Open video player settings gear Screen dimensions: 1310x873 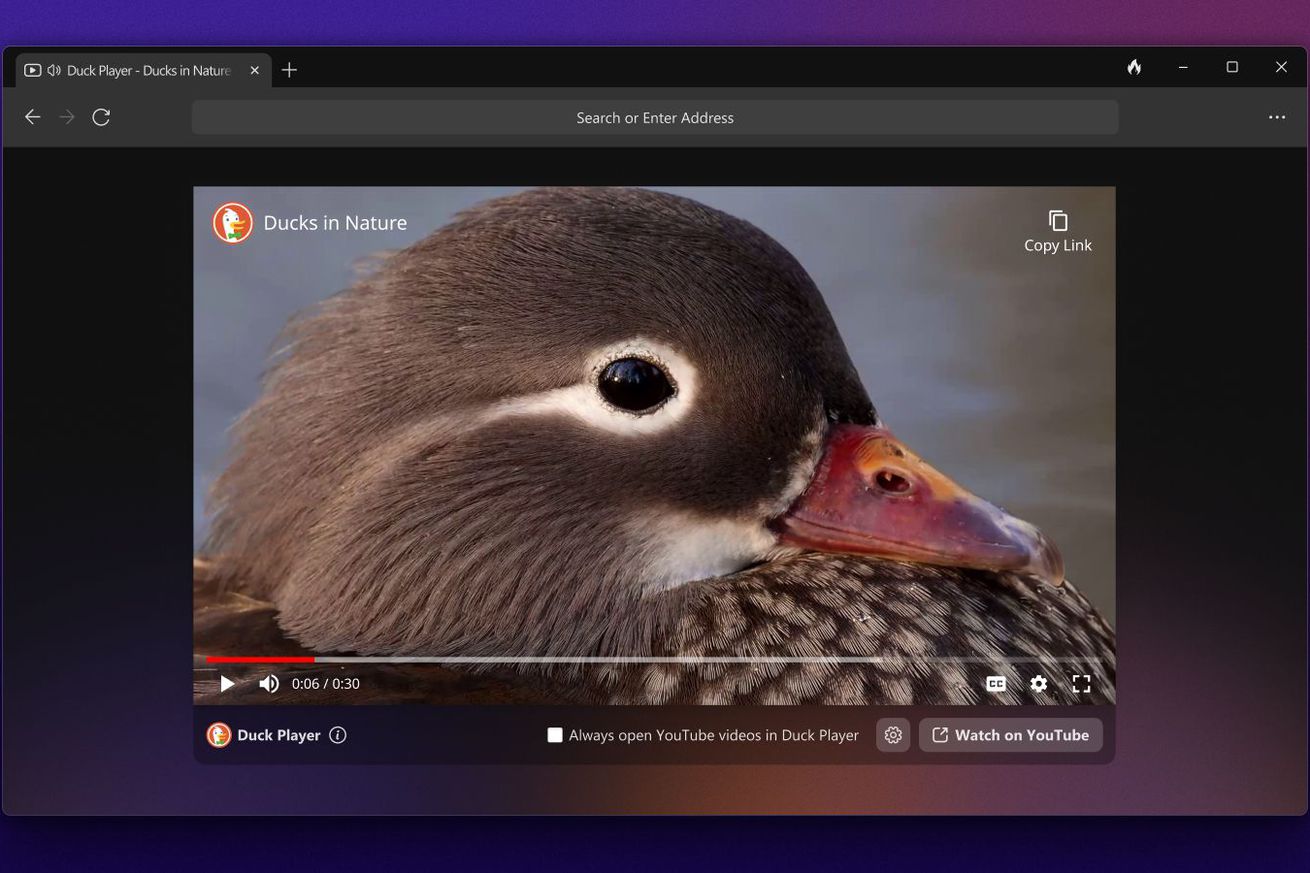(1039, 684)
